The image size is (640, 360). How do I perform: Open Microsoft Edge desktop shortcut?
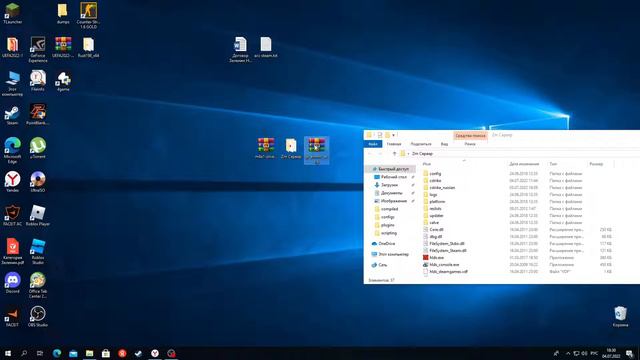click(12, 150)
